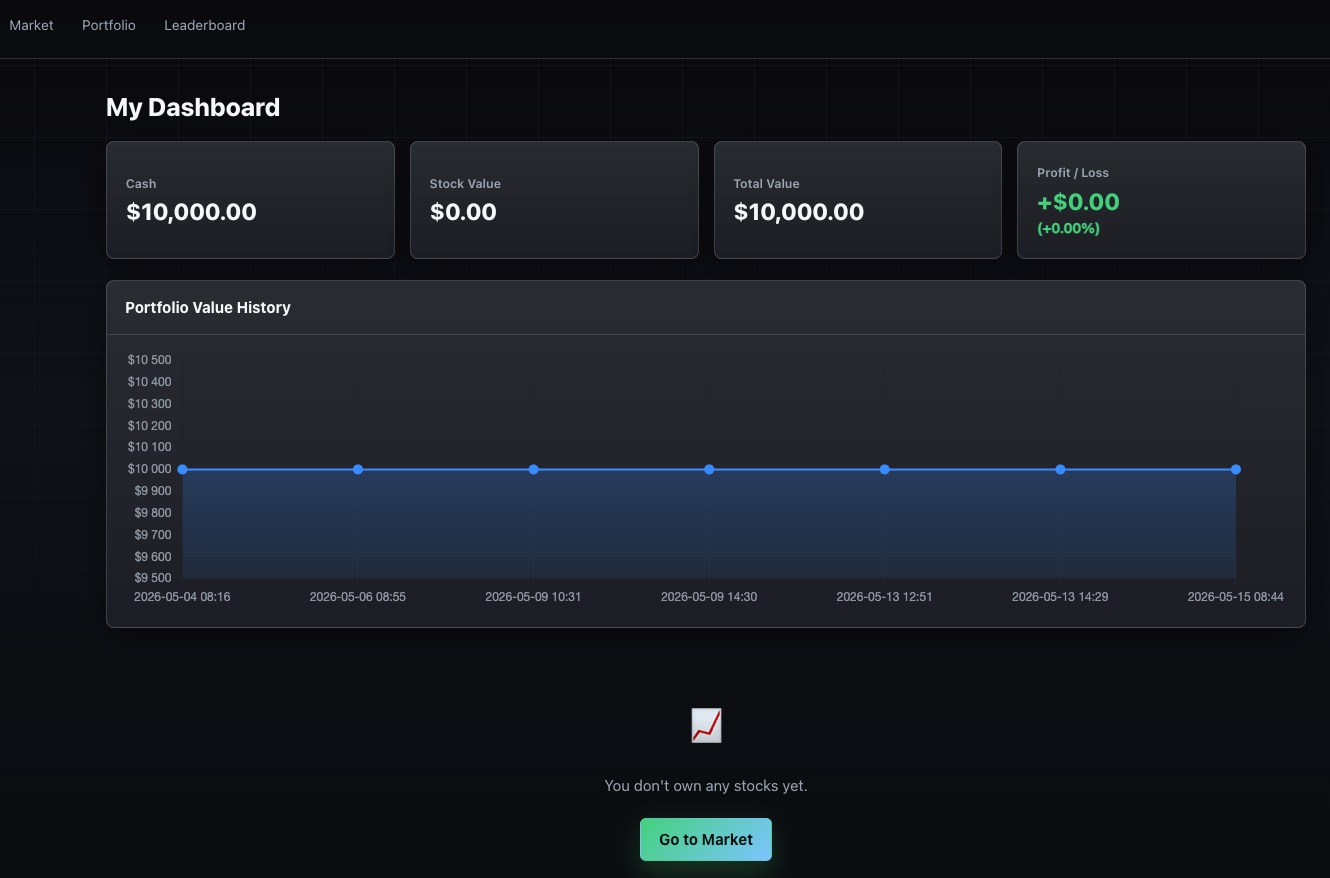Click the Total Value card label

[x=766, y=184]
